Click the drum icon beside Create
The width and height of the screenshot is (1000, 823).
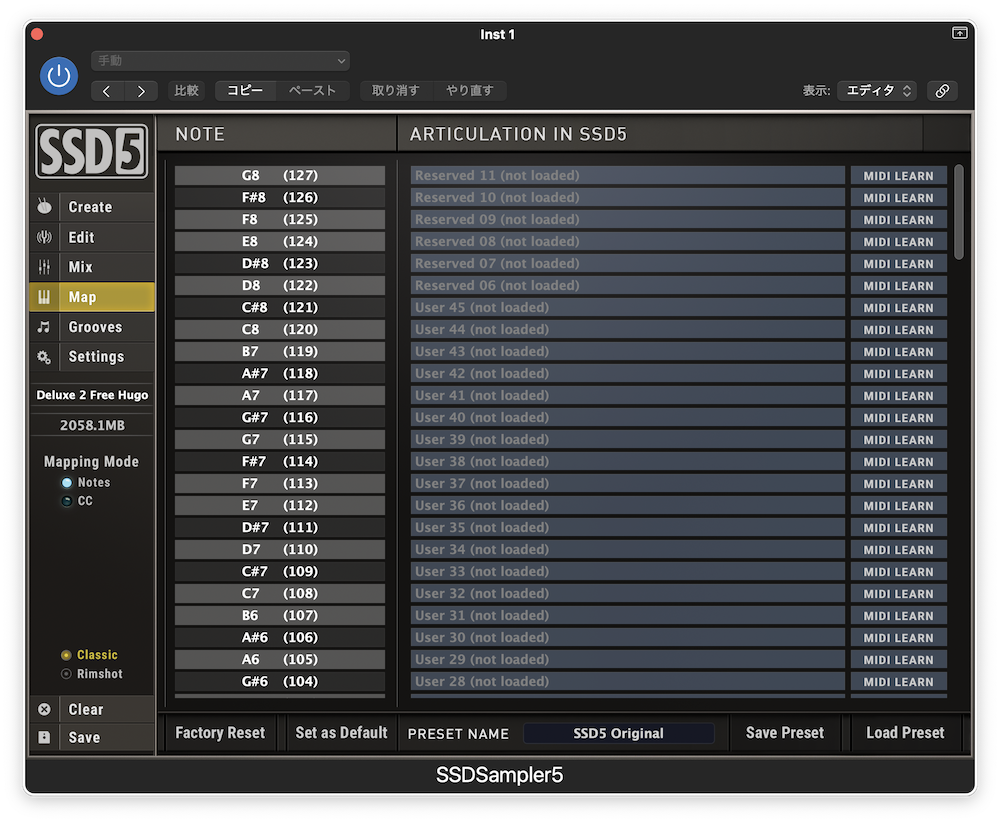(x=45, y=207)
